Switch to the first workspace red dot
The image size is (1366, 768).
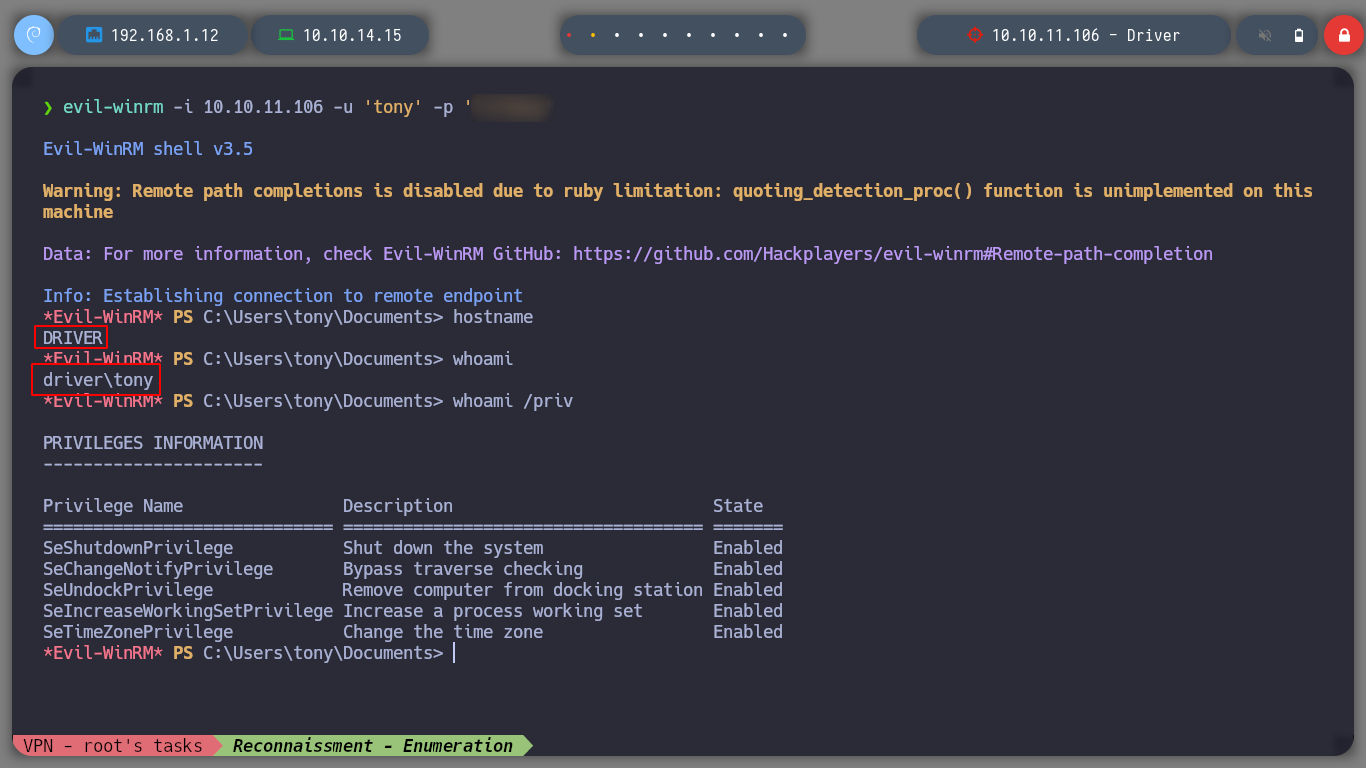pos(569,35)
